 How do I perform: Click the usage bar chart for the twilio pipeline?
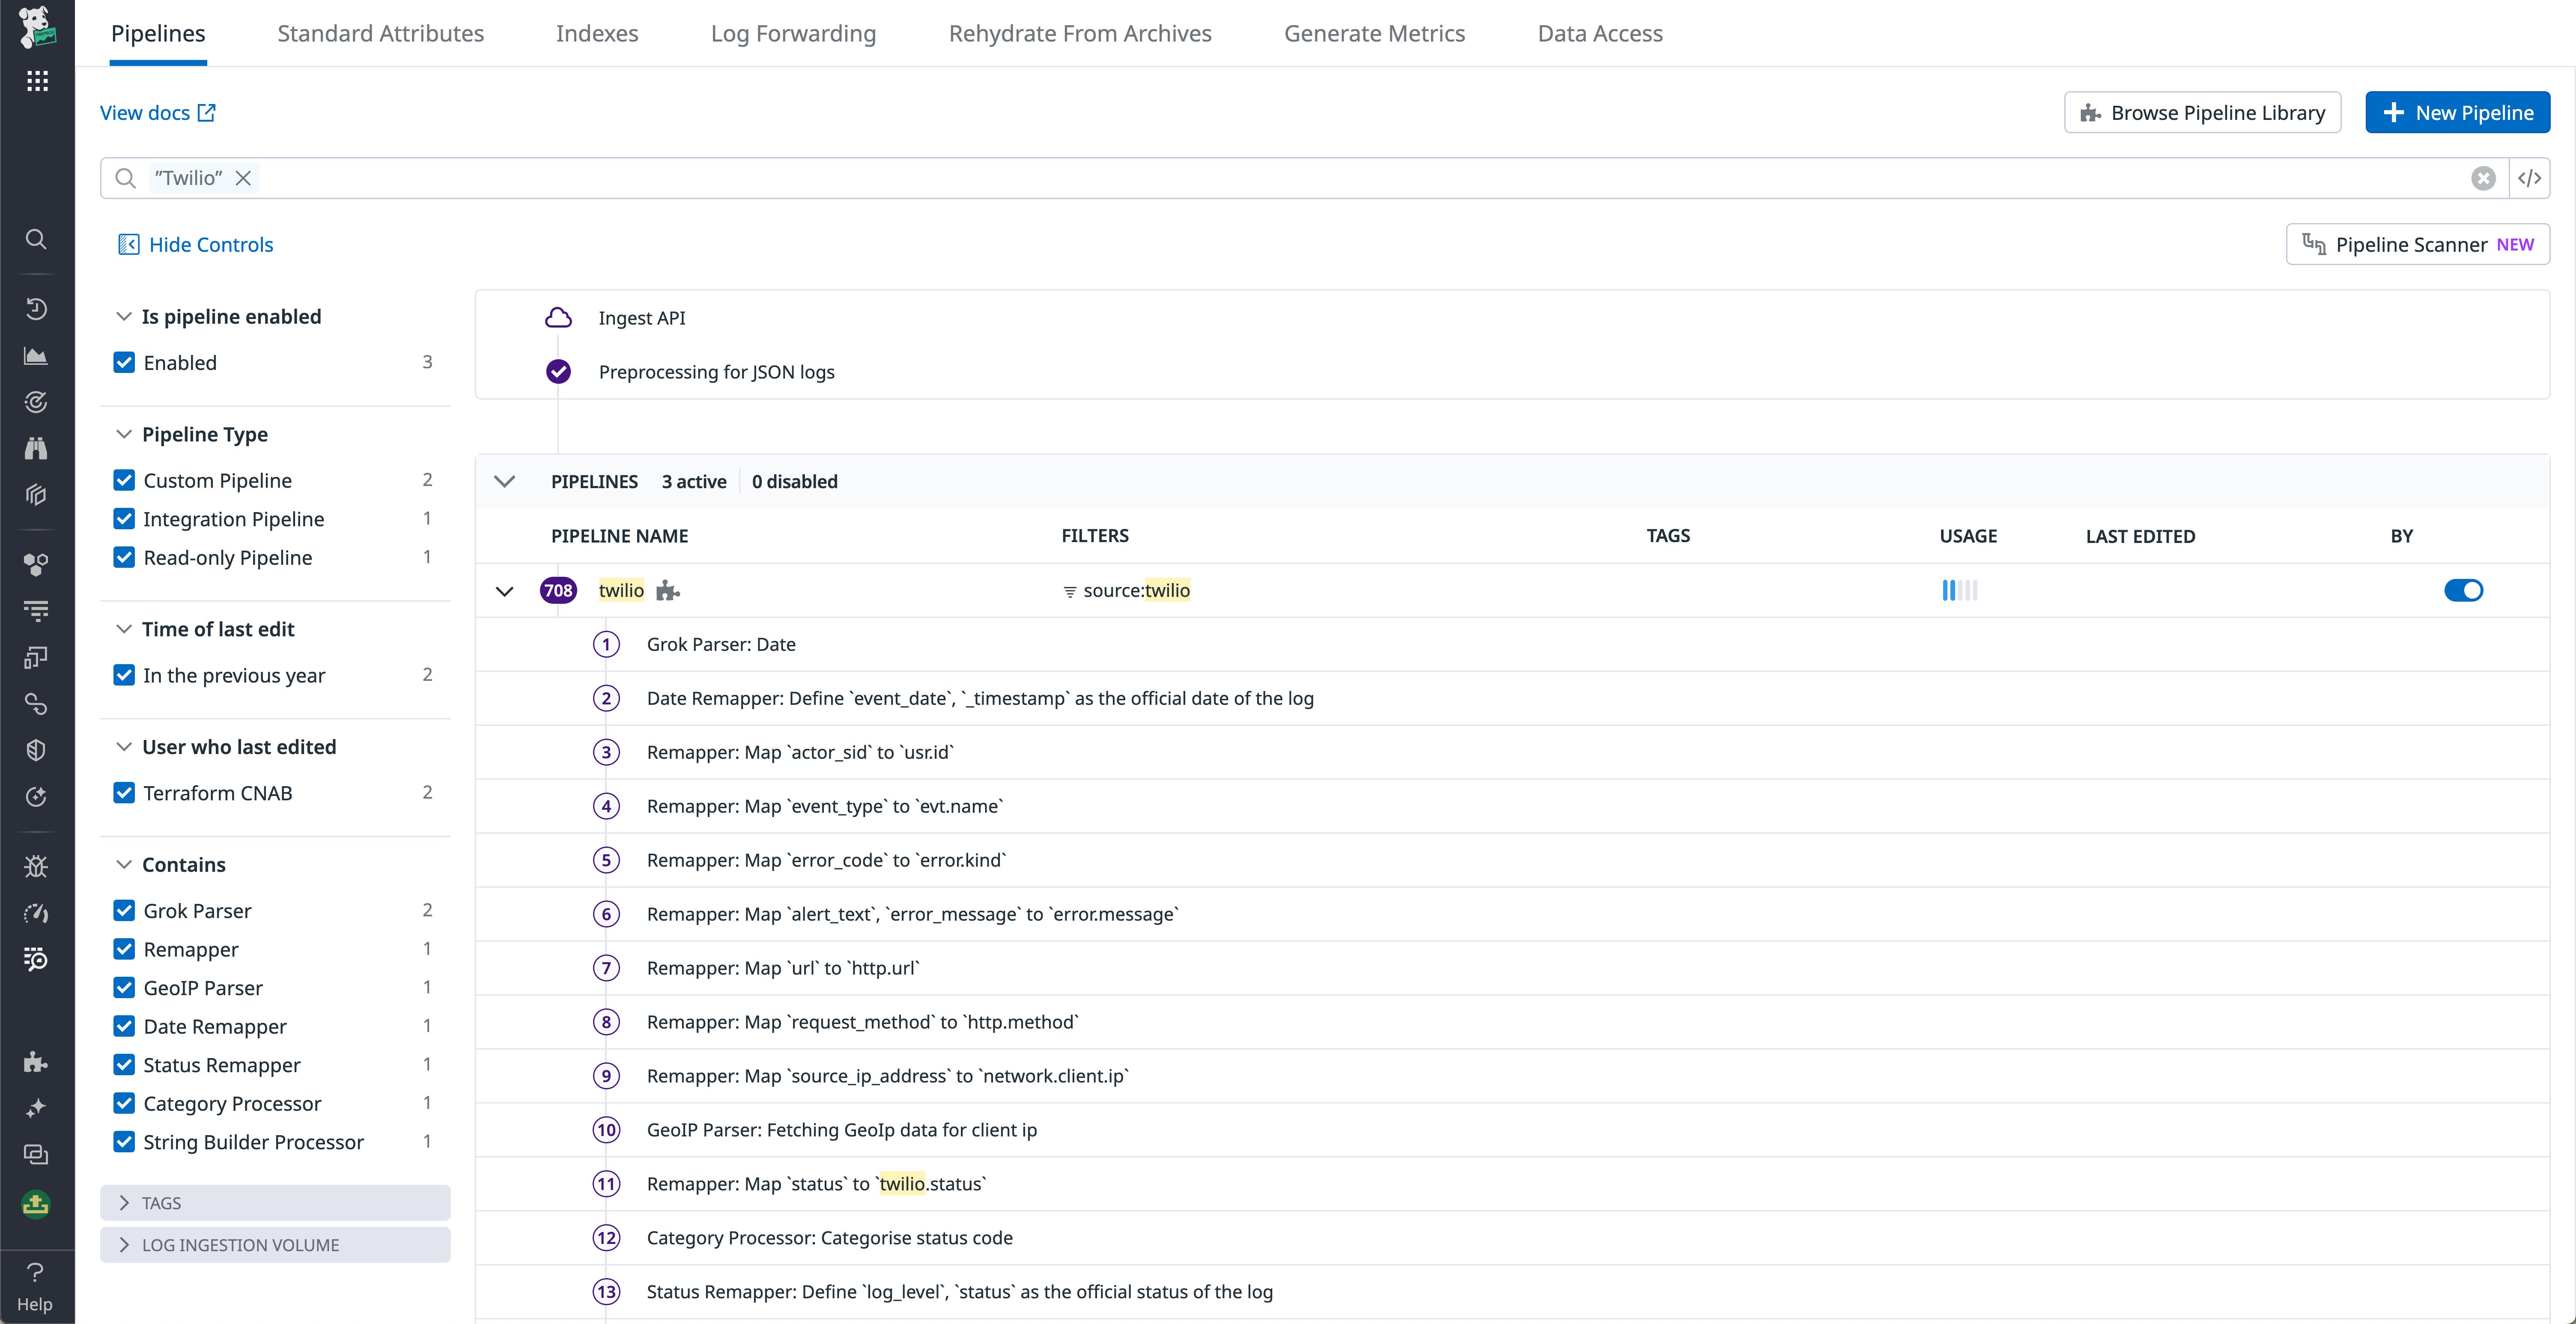point(1959,590)
